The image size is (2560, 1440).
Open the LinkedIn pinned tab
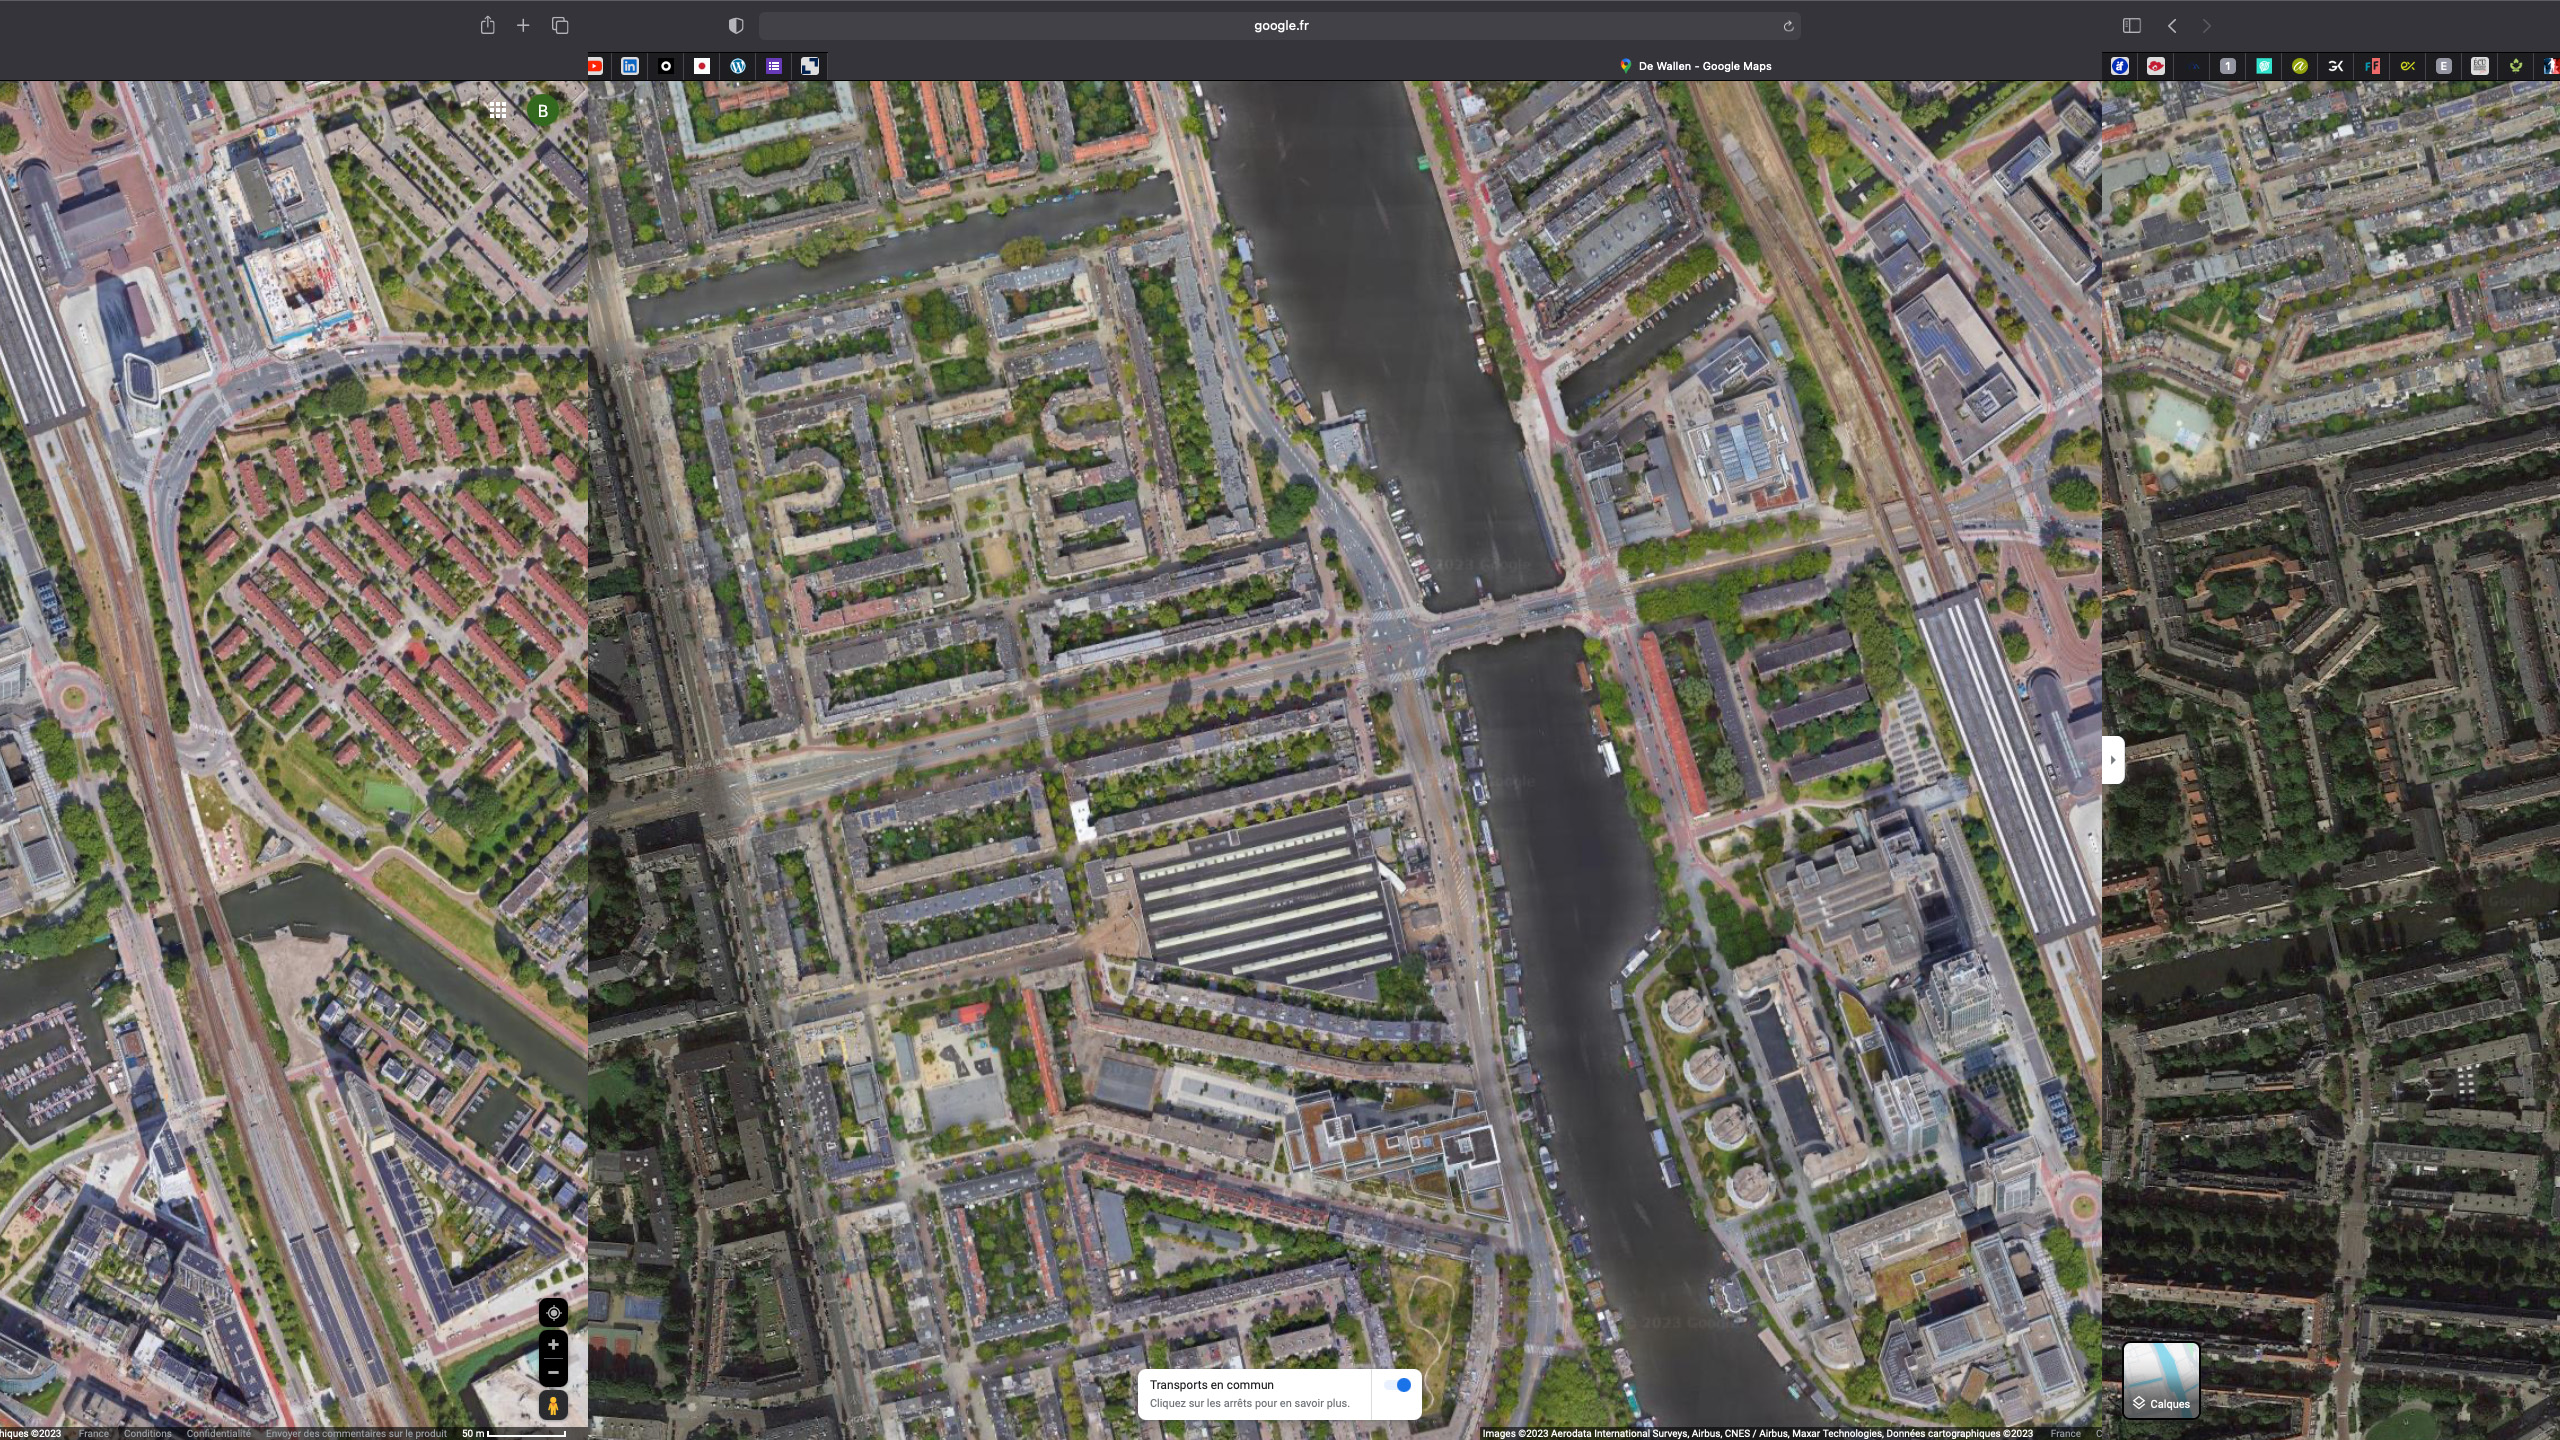pyautogui.click(x=630, y=66)
